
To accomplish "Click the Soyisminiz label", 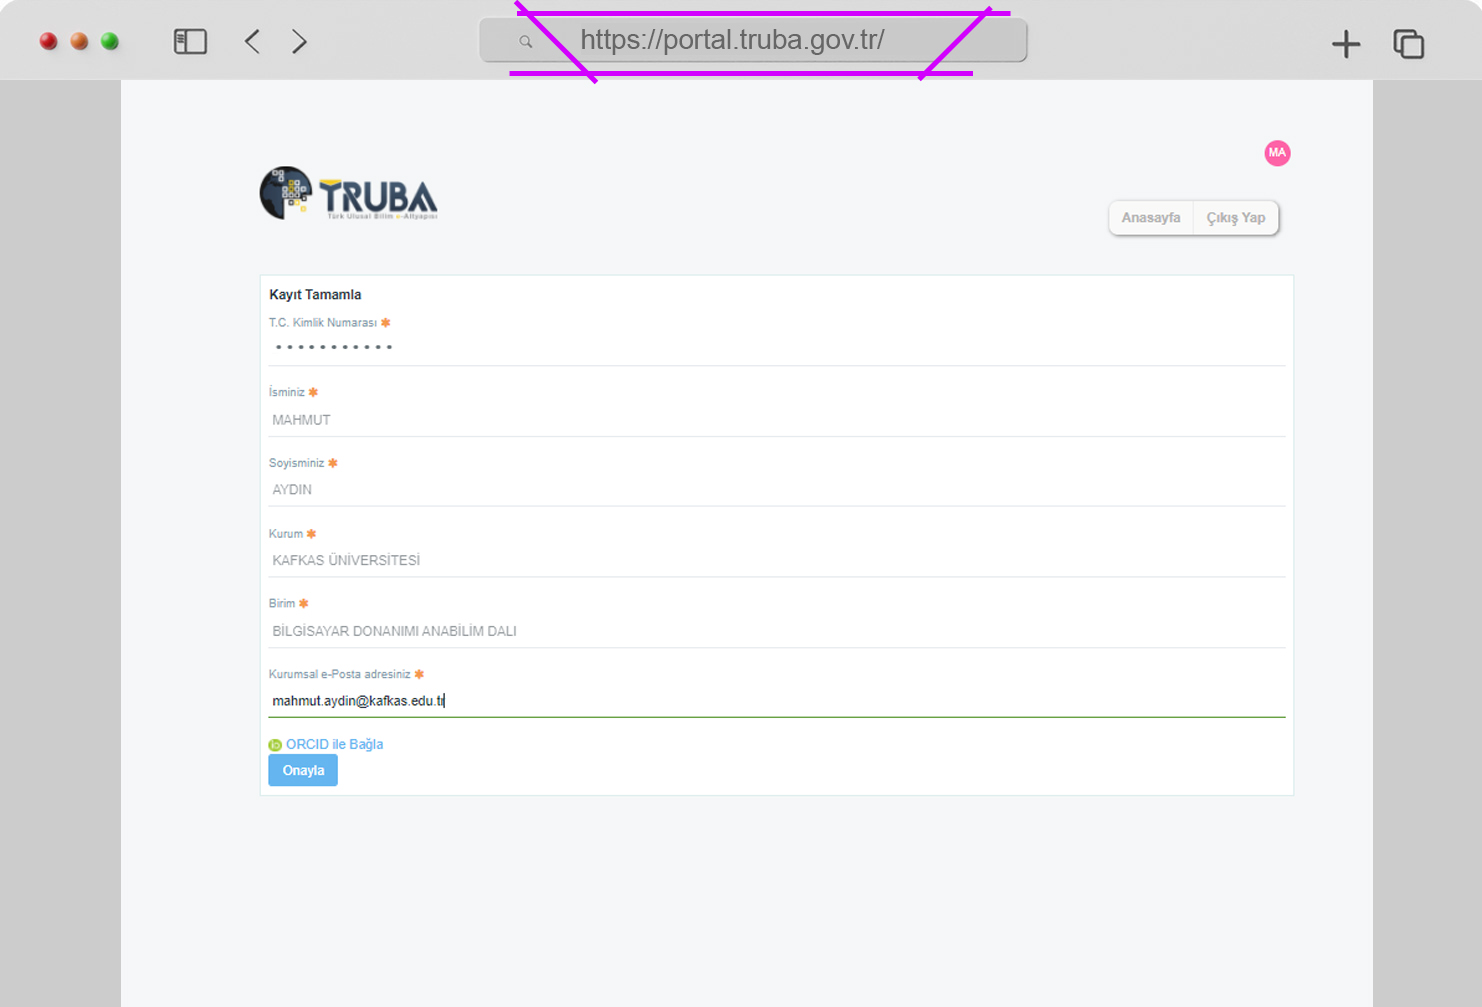I will pos(297,463).
